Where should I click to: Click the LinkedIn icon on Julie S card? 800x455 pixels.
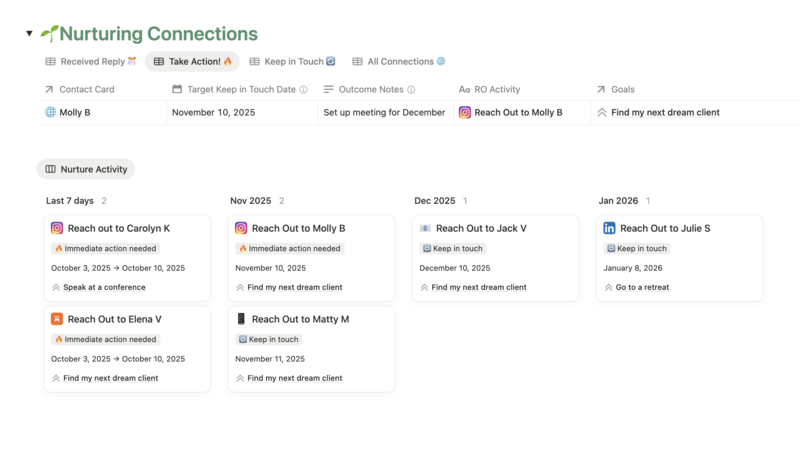tap(609, 228)
